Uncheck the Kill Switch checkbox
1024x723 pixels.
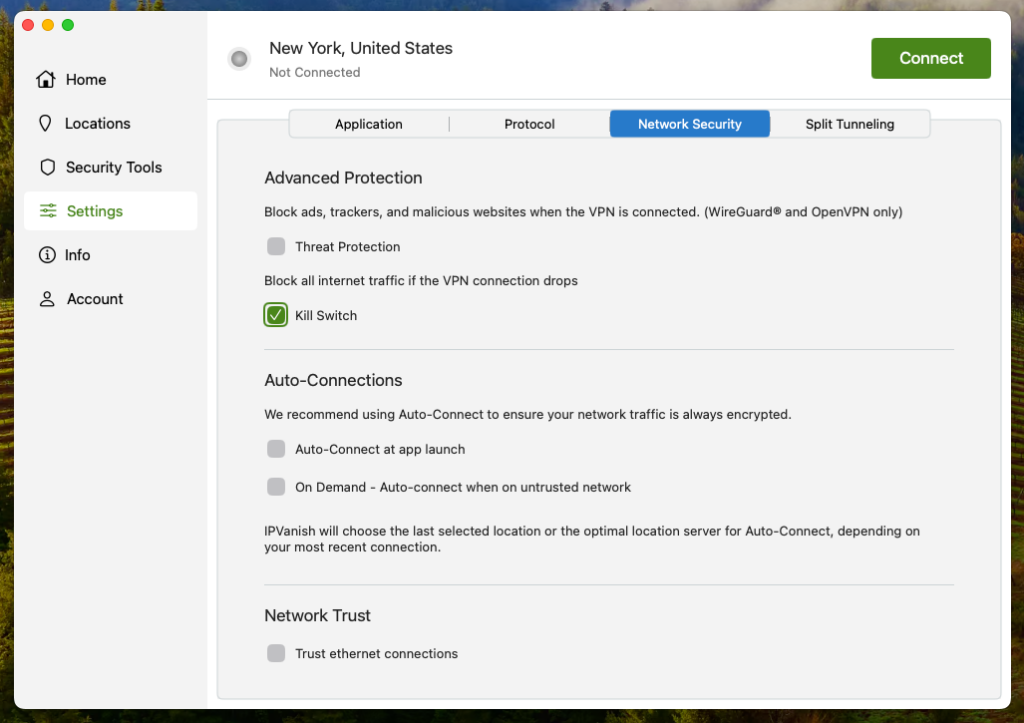[276, 315]
